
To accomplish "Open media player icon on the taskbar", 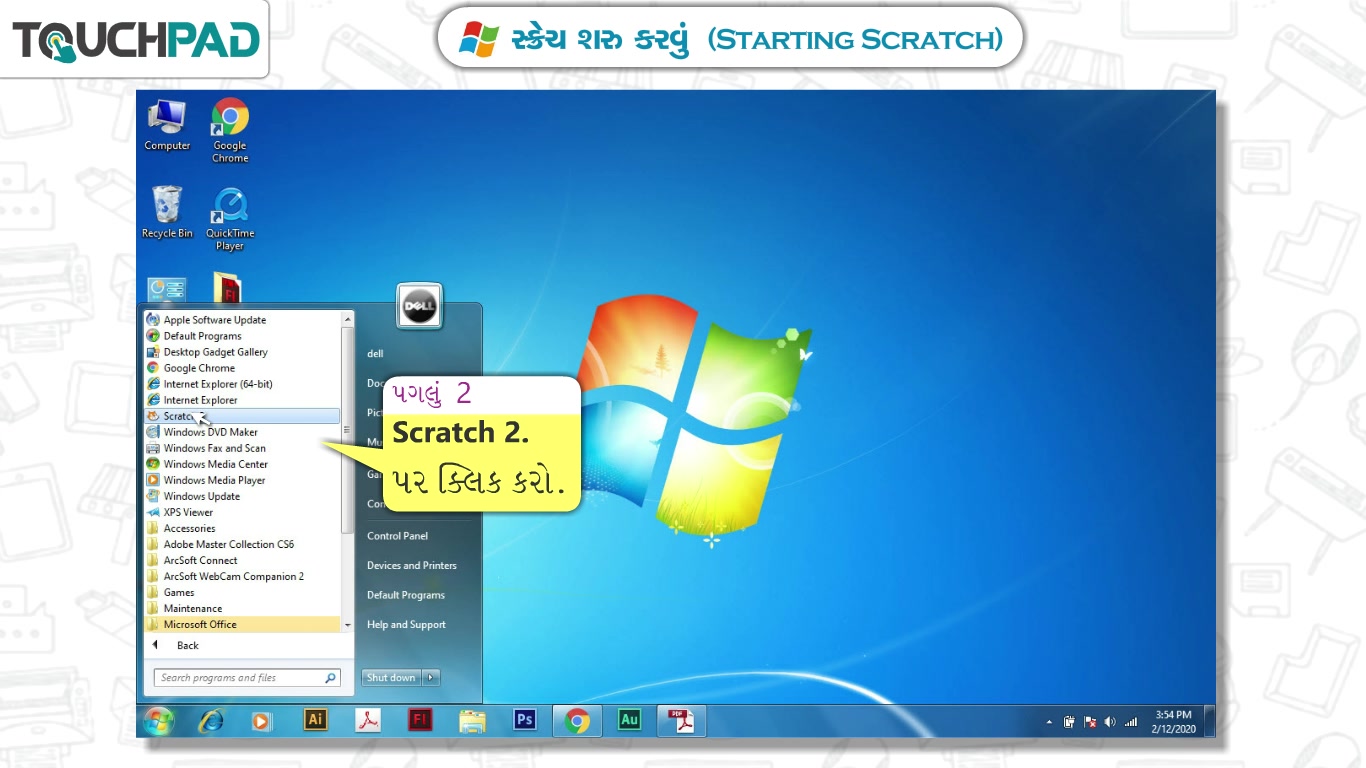I will click(262, 720).
